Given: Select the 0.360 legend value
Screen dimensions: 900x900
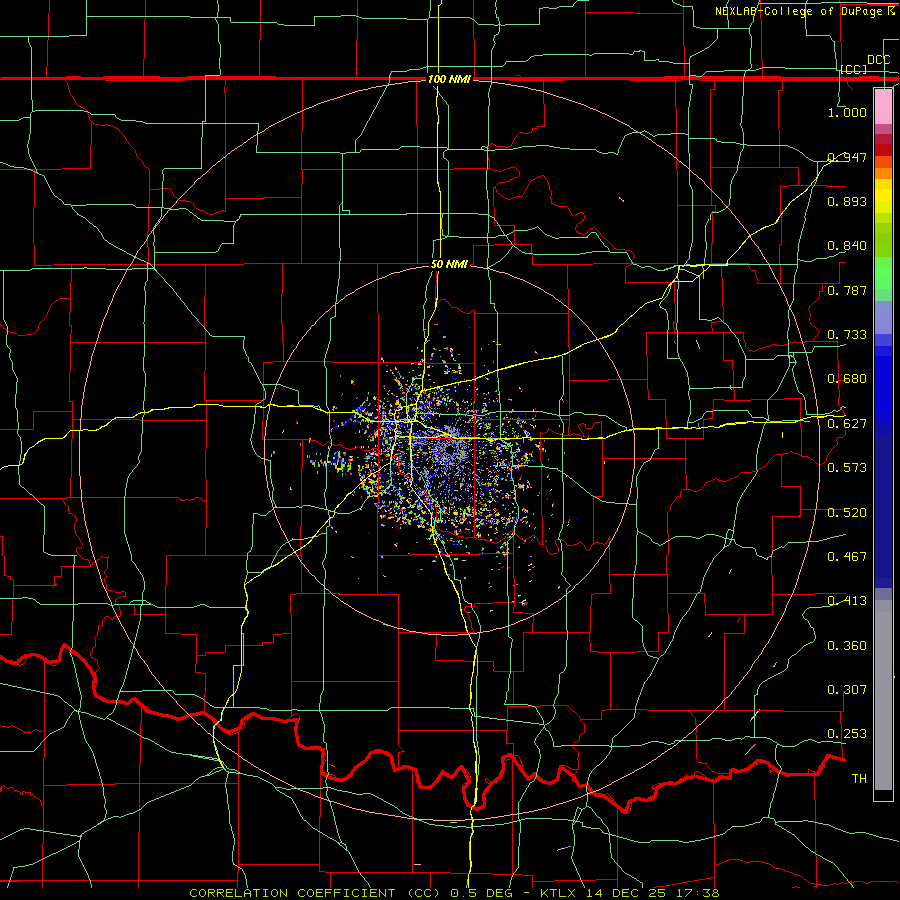Looking at the screenshot, I should click(x=847, y=646).
